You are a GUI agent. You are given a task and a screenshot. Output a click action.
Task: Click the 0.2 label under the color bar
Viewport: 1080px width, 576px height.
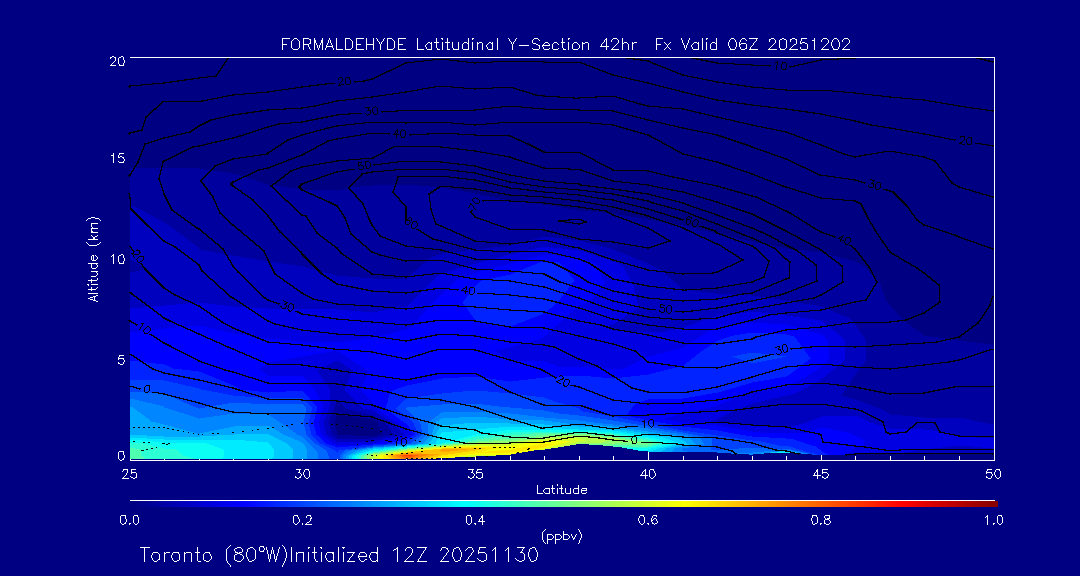click(302, 520)
